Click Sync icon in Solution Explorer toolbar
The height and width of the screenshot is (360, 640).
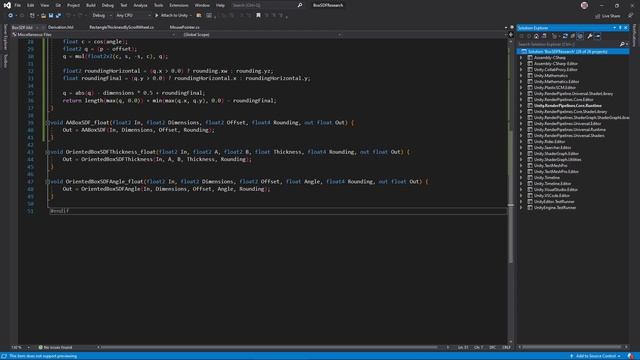coord(565,36)
